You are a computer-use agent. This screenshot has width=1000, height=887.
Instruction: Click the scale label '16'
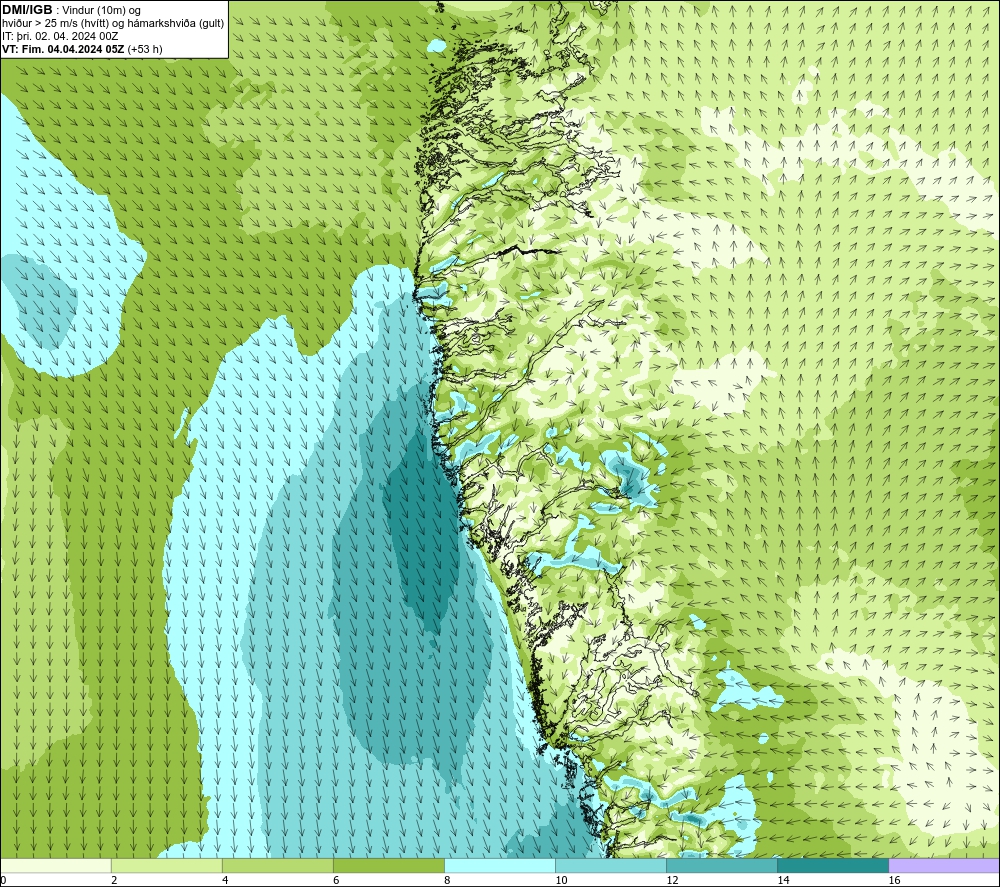pyautogui.click(x=894, y=880)
